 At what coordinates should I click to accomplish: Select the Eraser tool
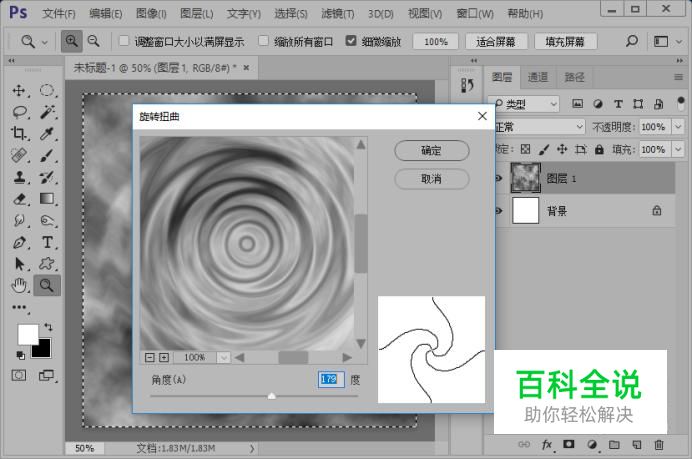[x=19, y=199]
